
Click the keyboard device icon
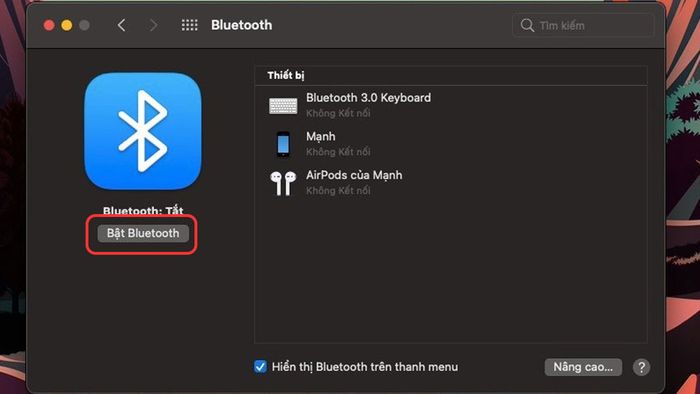[283, 106]
